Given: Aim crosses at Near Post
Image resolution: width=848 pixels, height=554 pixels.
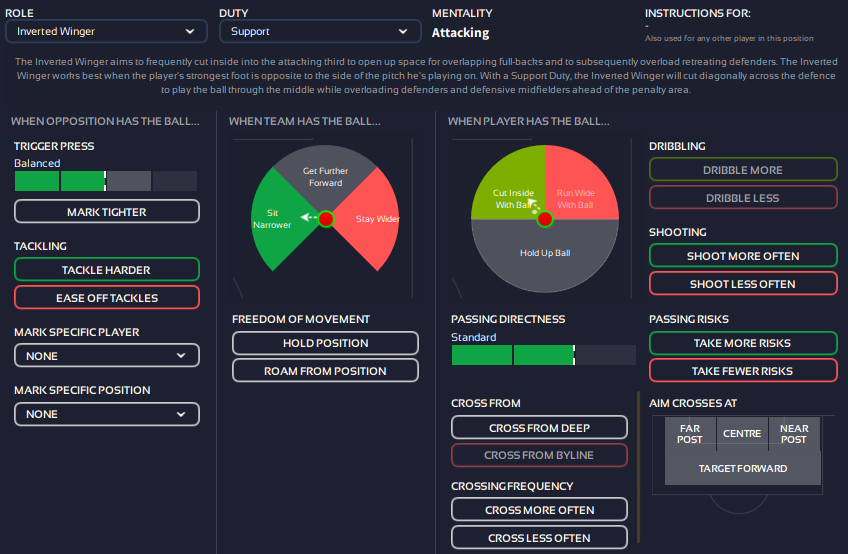Looking at the screenshot, I should click(x=794, y=434).
